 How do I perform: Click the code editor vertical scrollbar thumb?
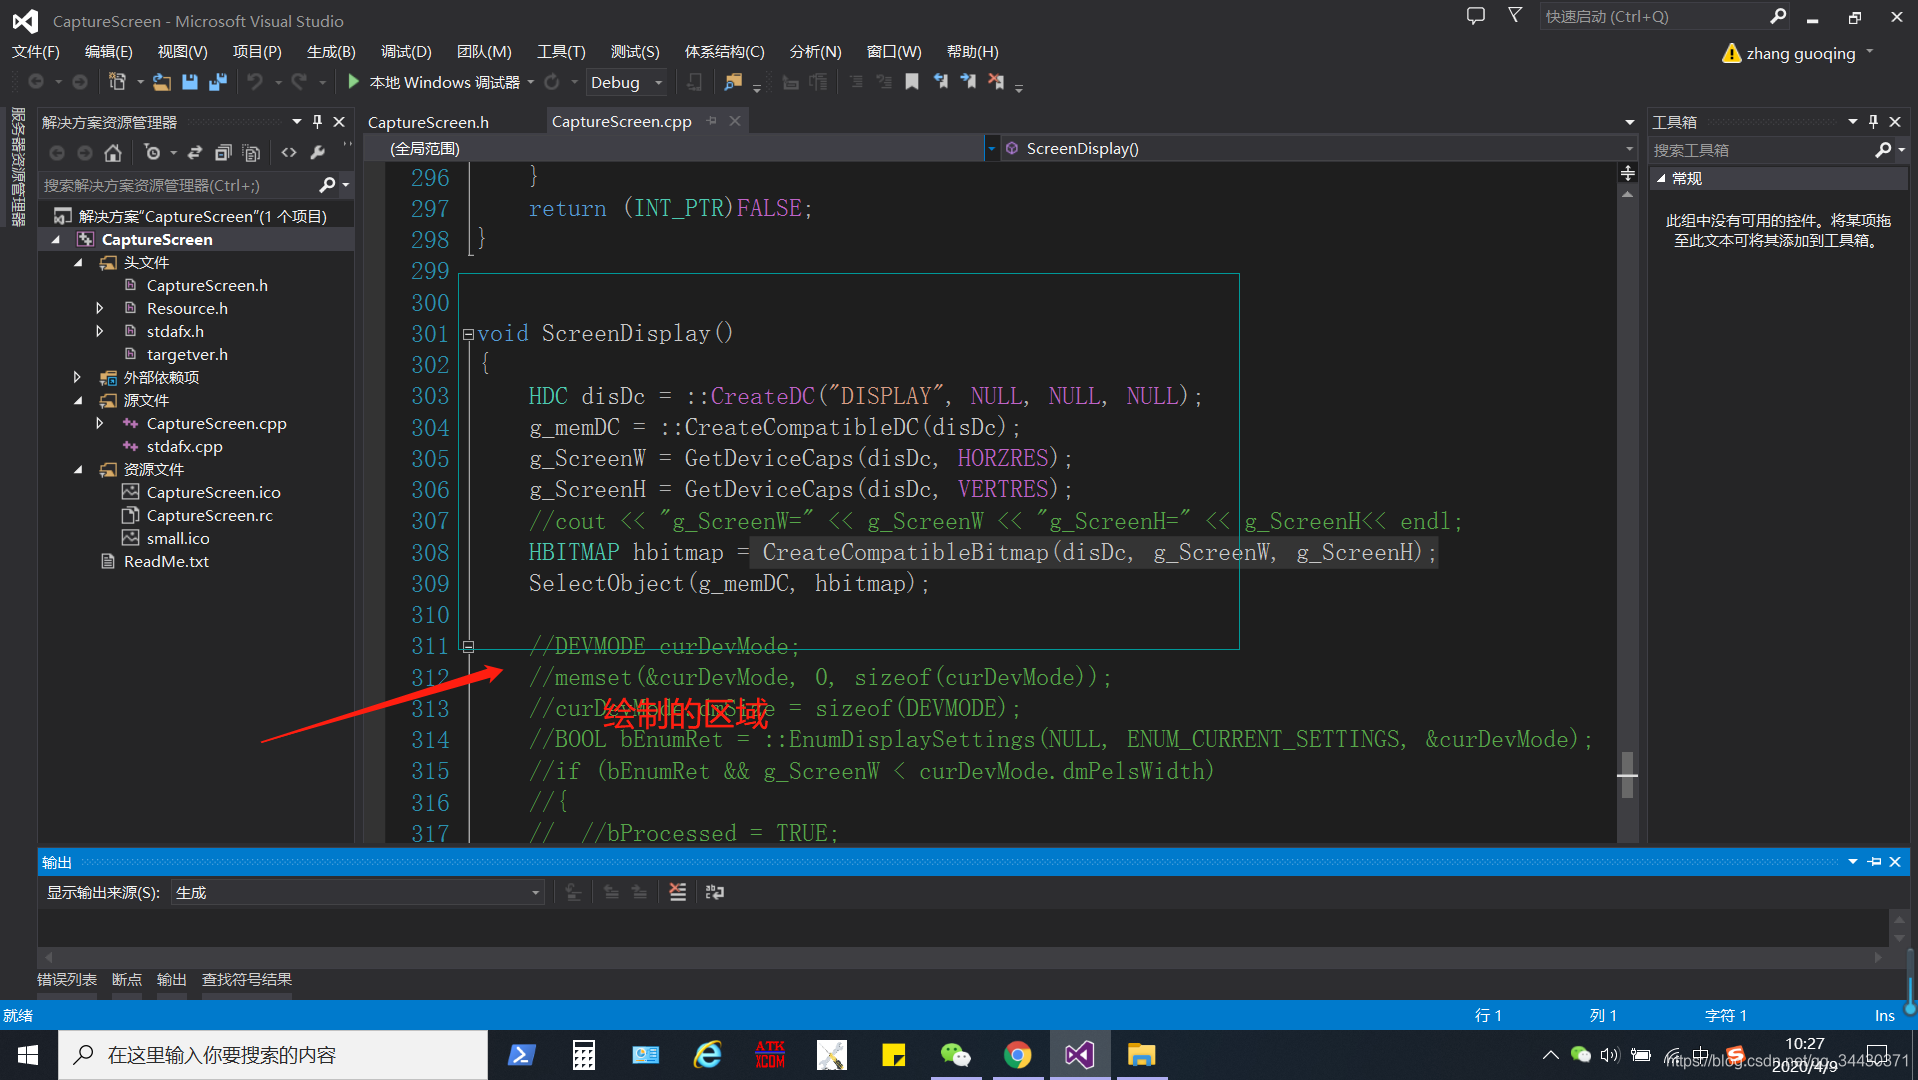tap(1627, 775)
